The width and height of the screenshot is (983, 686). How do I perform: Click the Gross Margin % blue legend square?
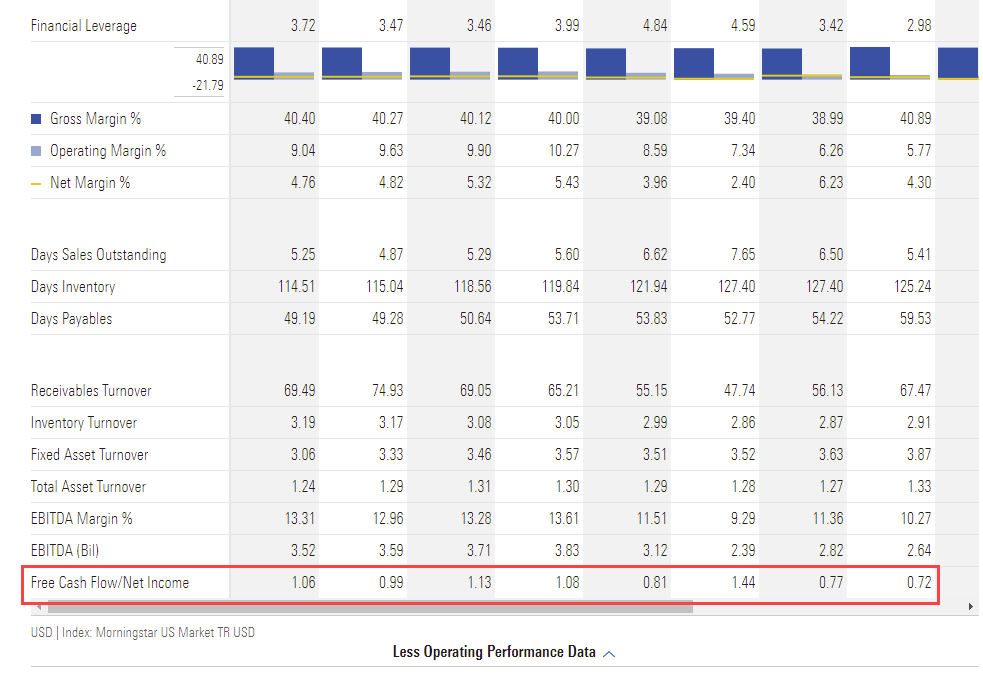tap(36, 119)
